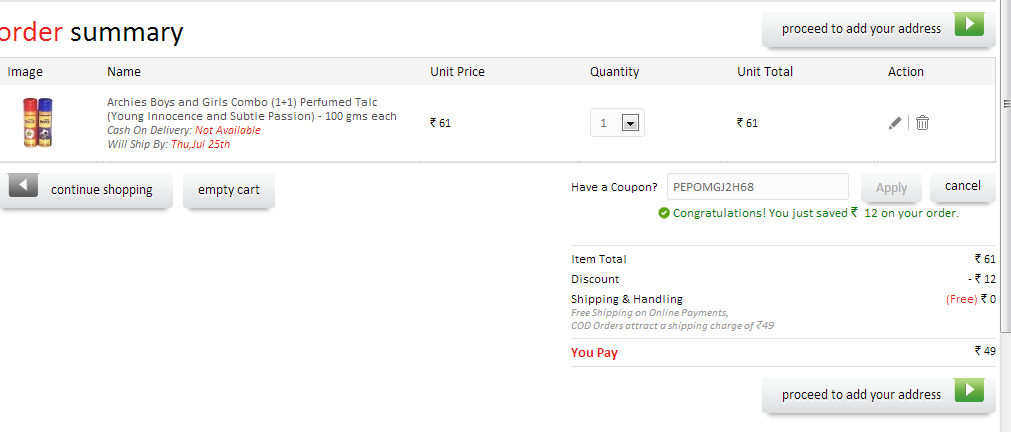Click the Apply coupon button
1011x432 pixels.
(x=892, y=188)
